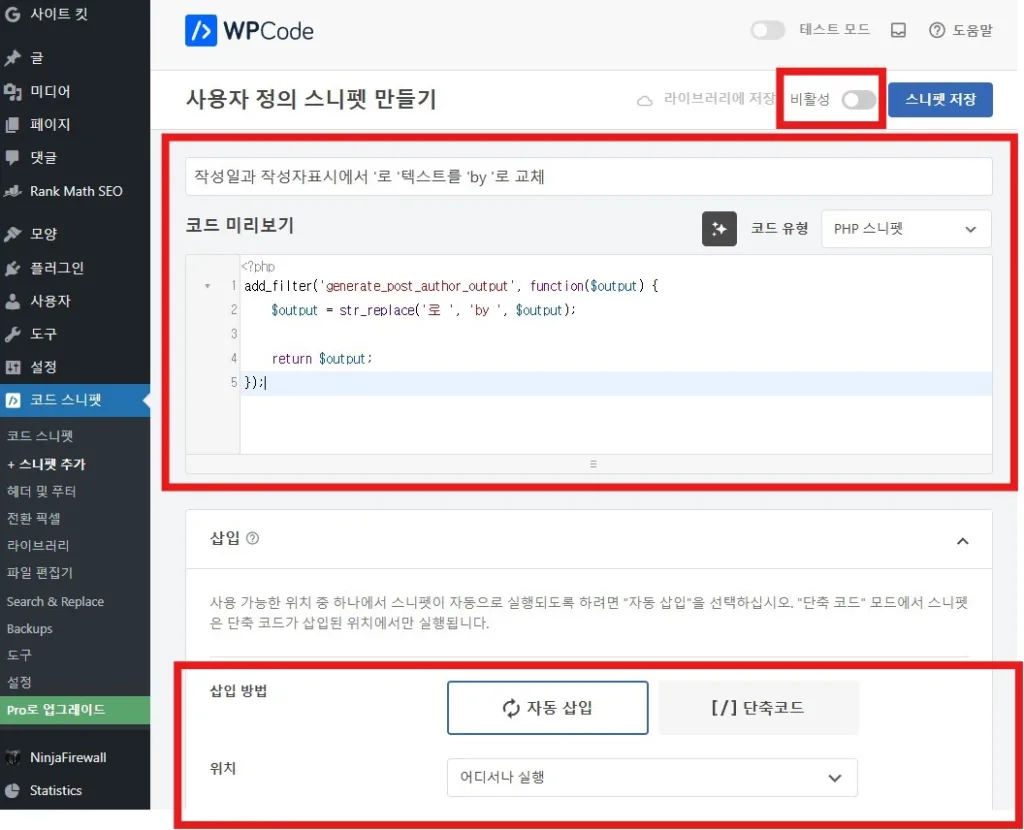Click the 코드 스니펫 code icon

(12, 400)
